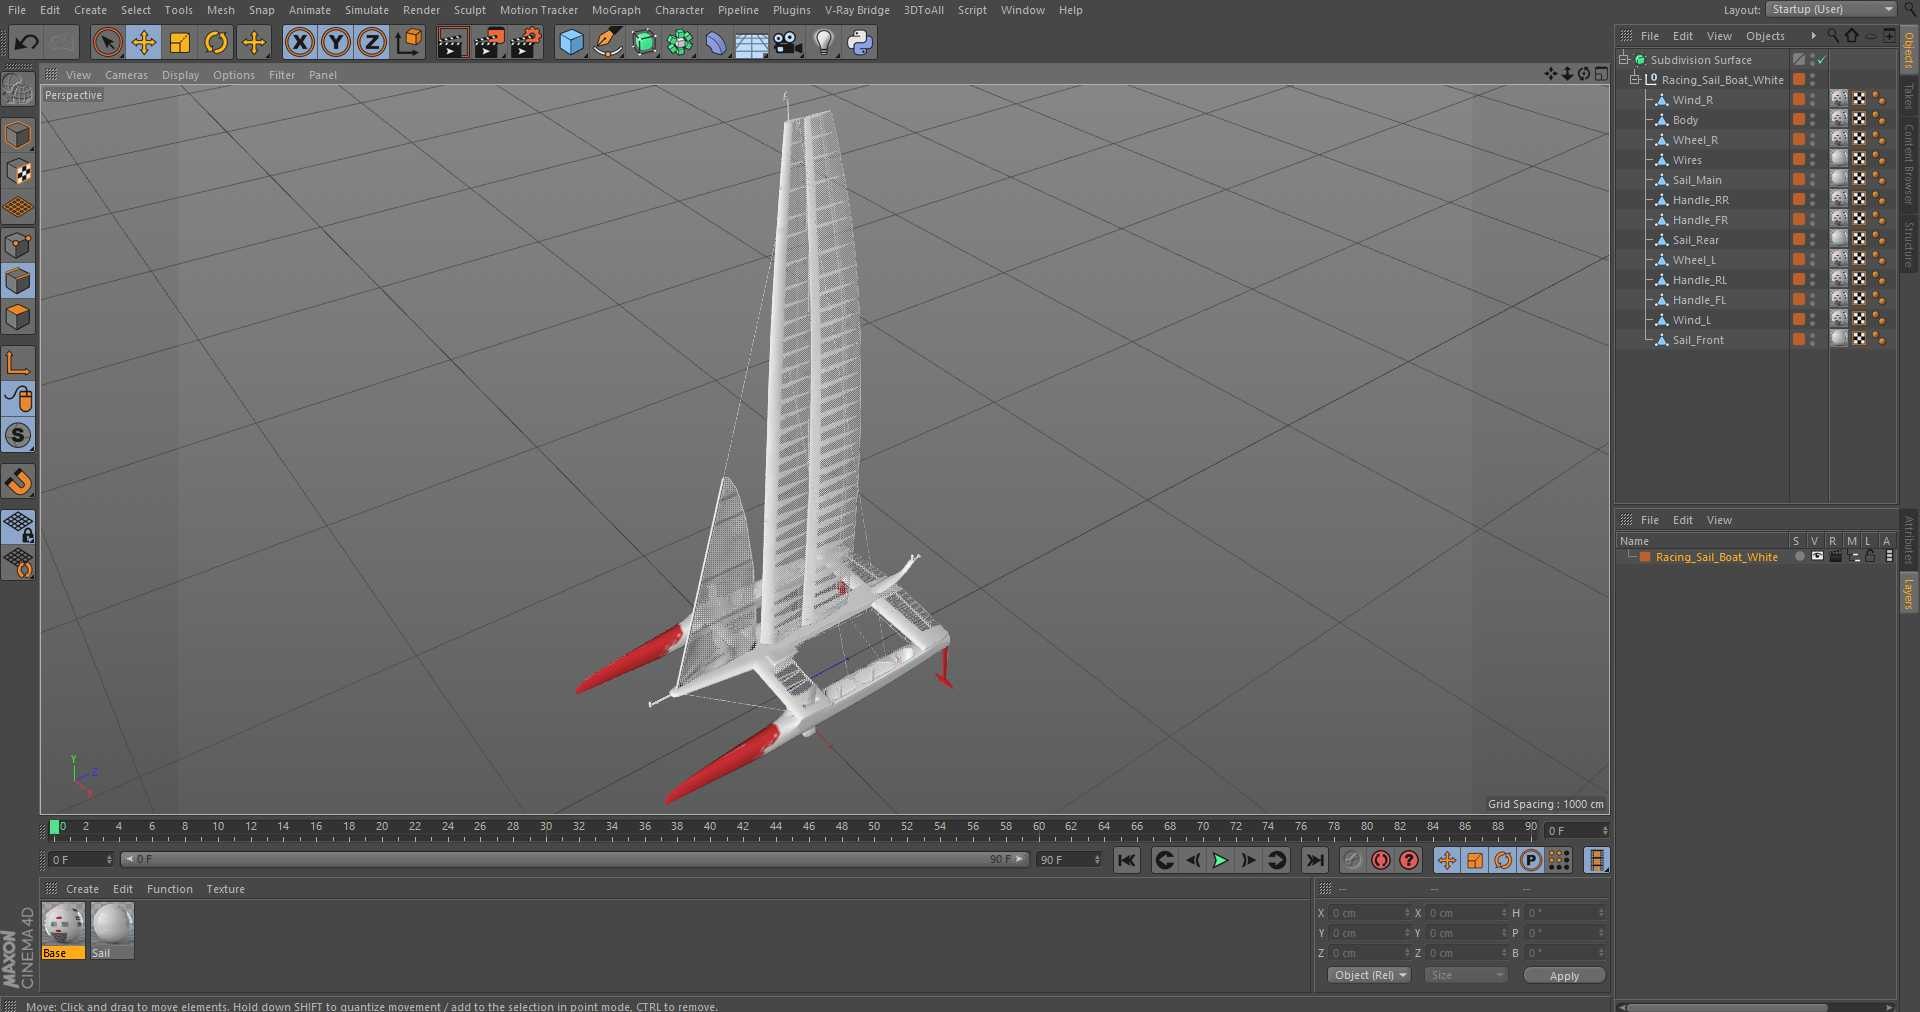Collapse Racing_Sail_Boat_White group in object tree
This screenshot has height=1012, width=1920.
(1635, 79)
